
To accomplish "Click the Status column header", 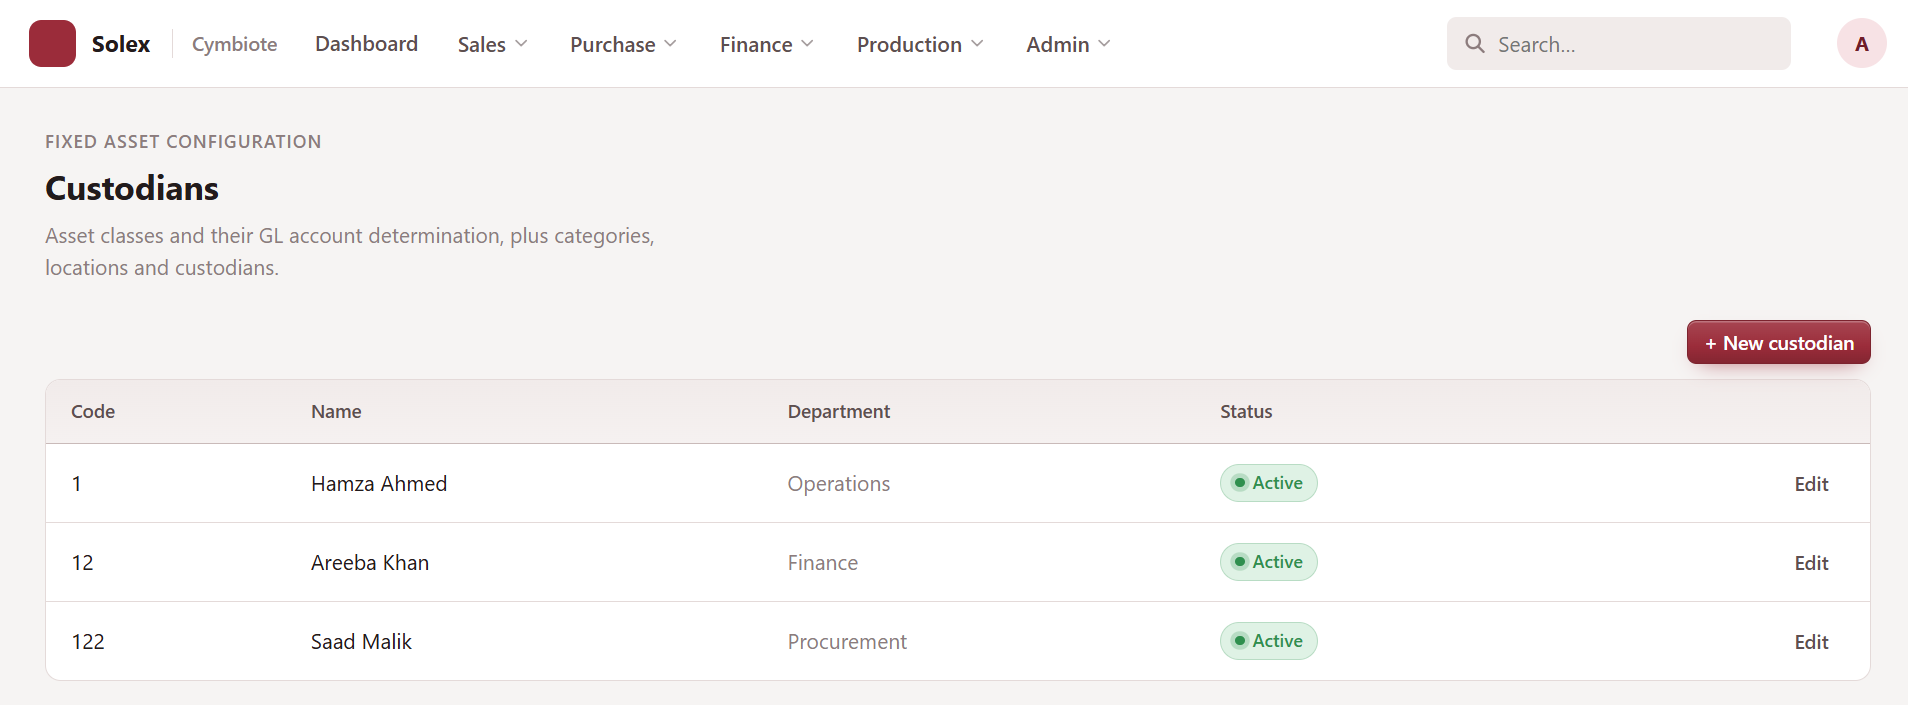I will click(1246, 412).
